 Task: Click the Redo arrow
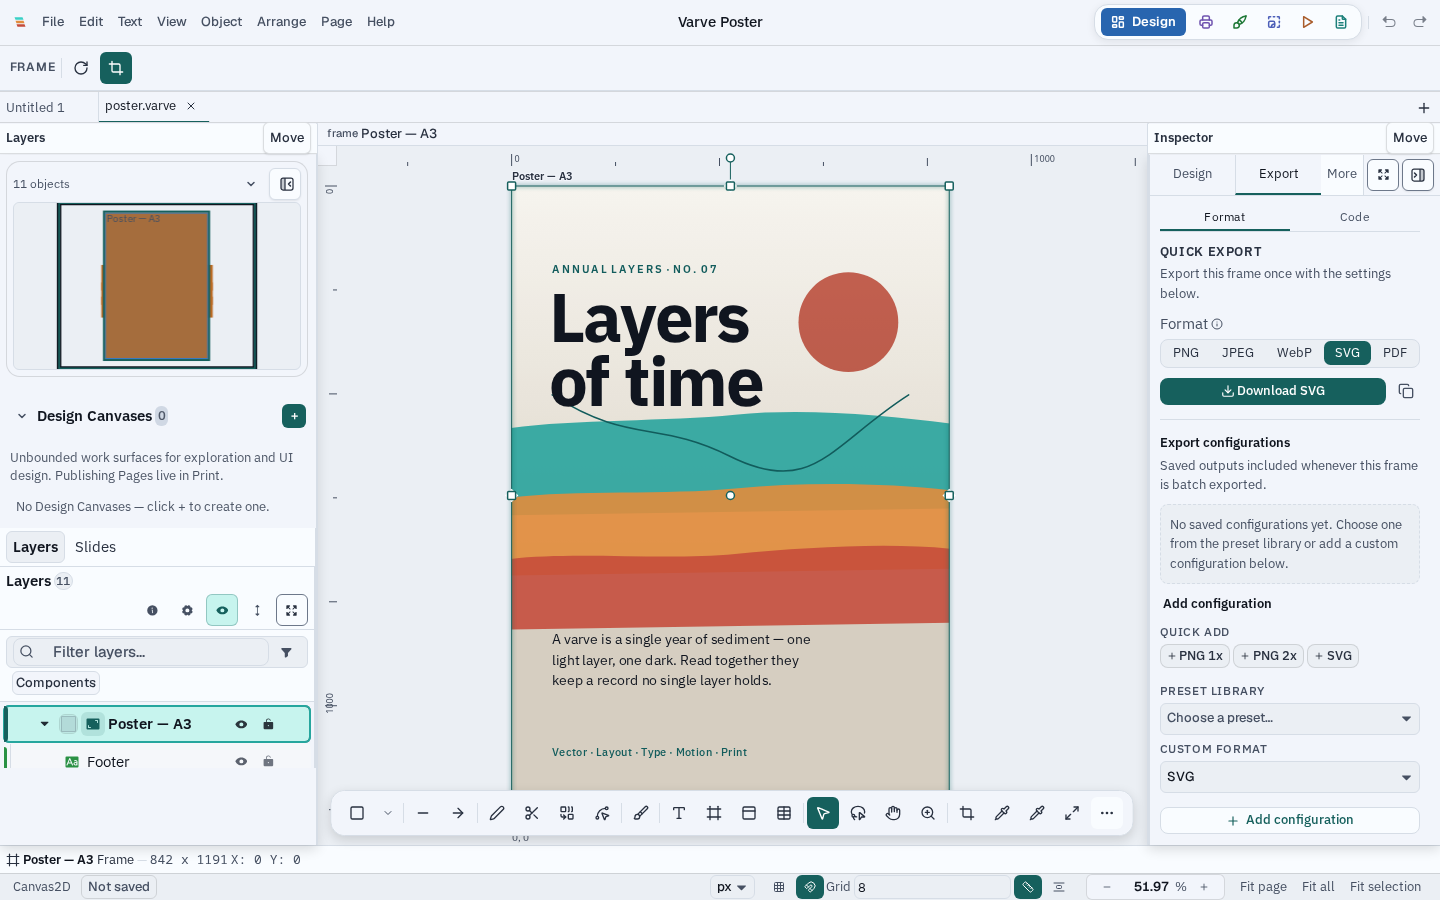point(1420,22)
